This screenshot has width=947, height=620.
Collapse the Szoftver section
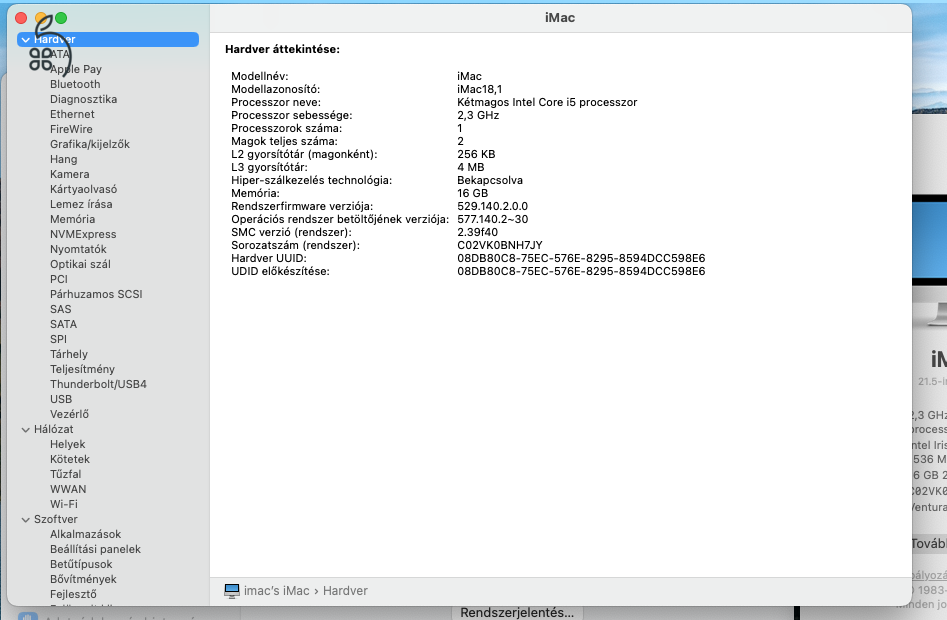point(27,518)
